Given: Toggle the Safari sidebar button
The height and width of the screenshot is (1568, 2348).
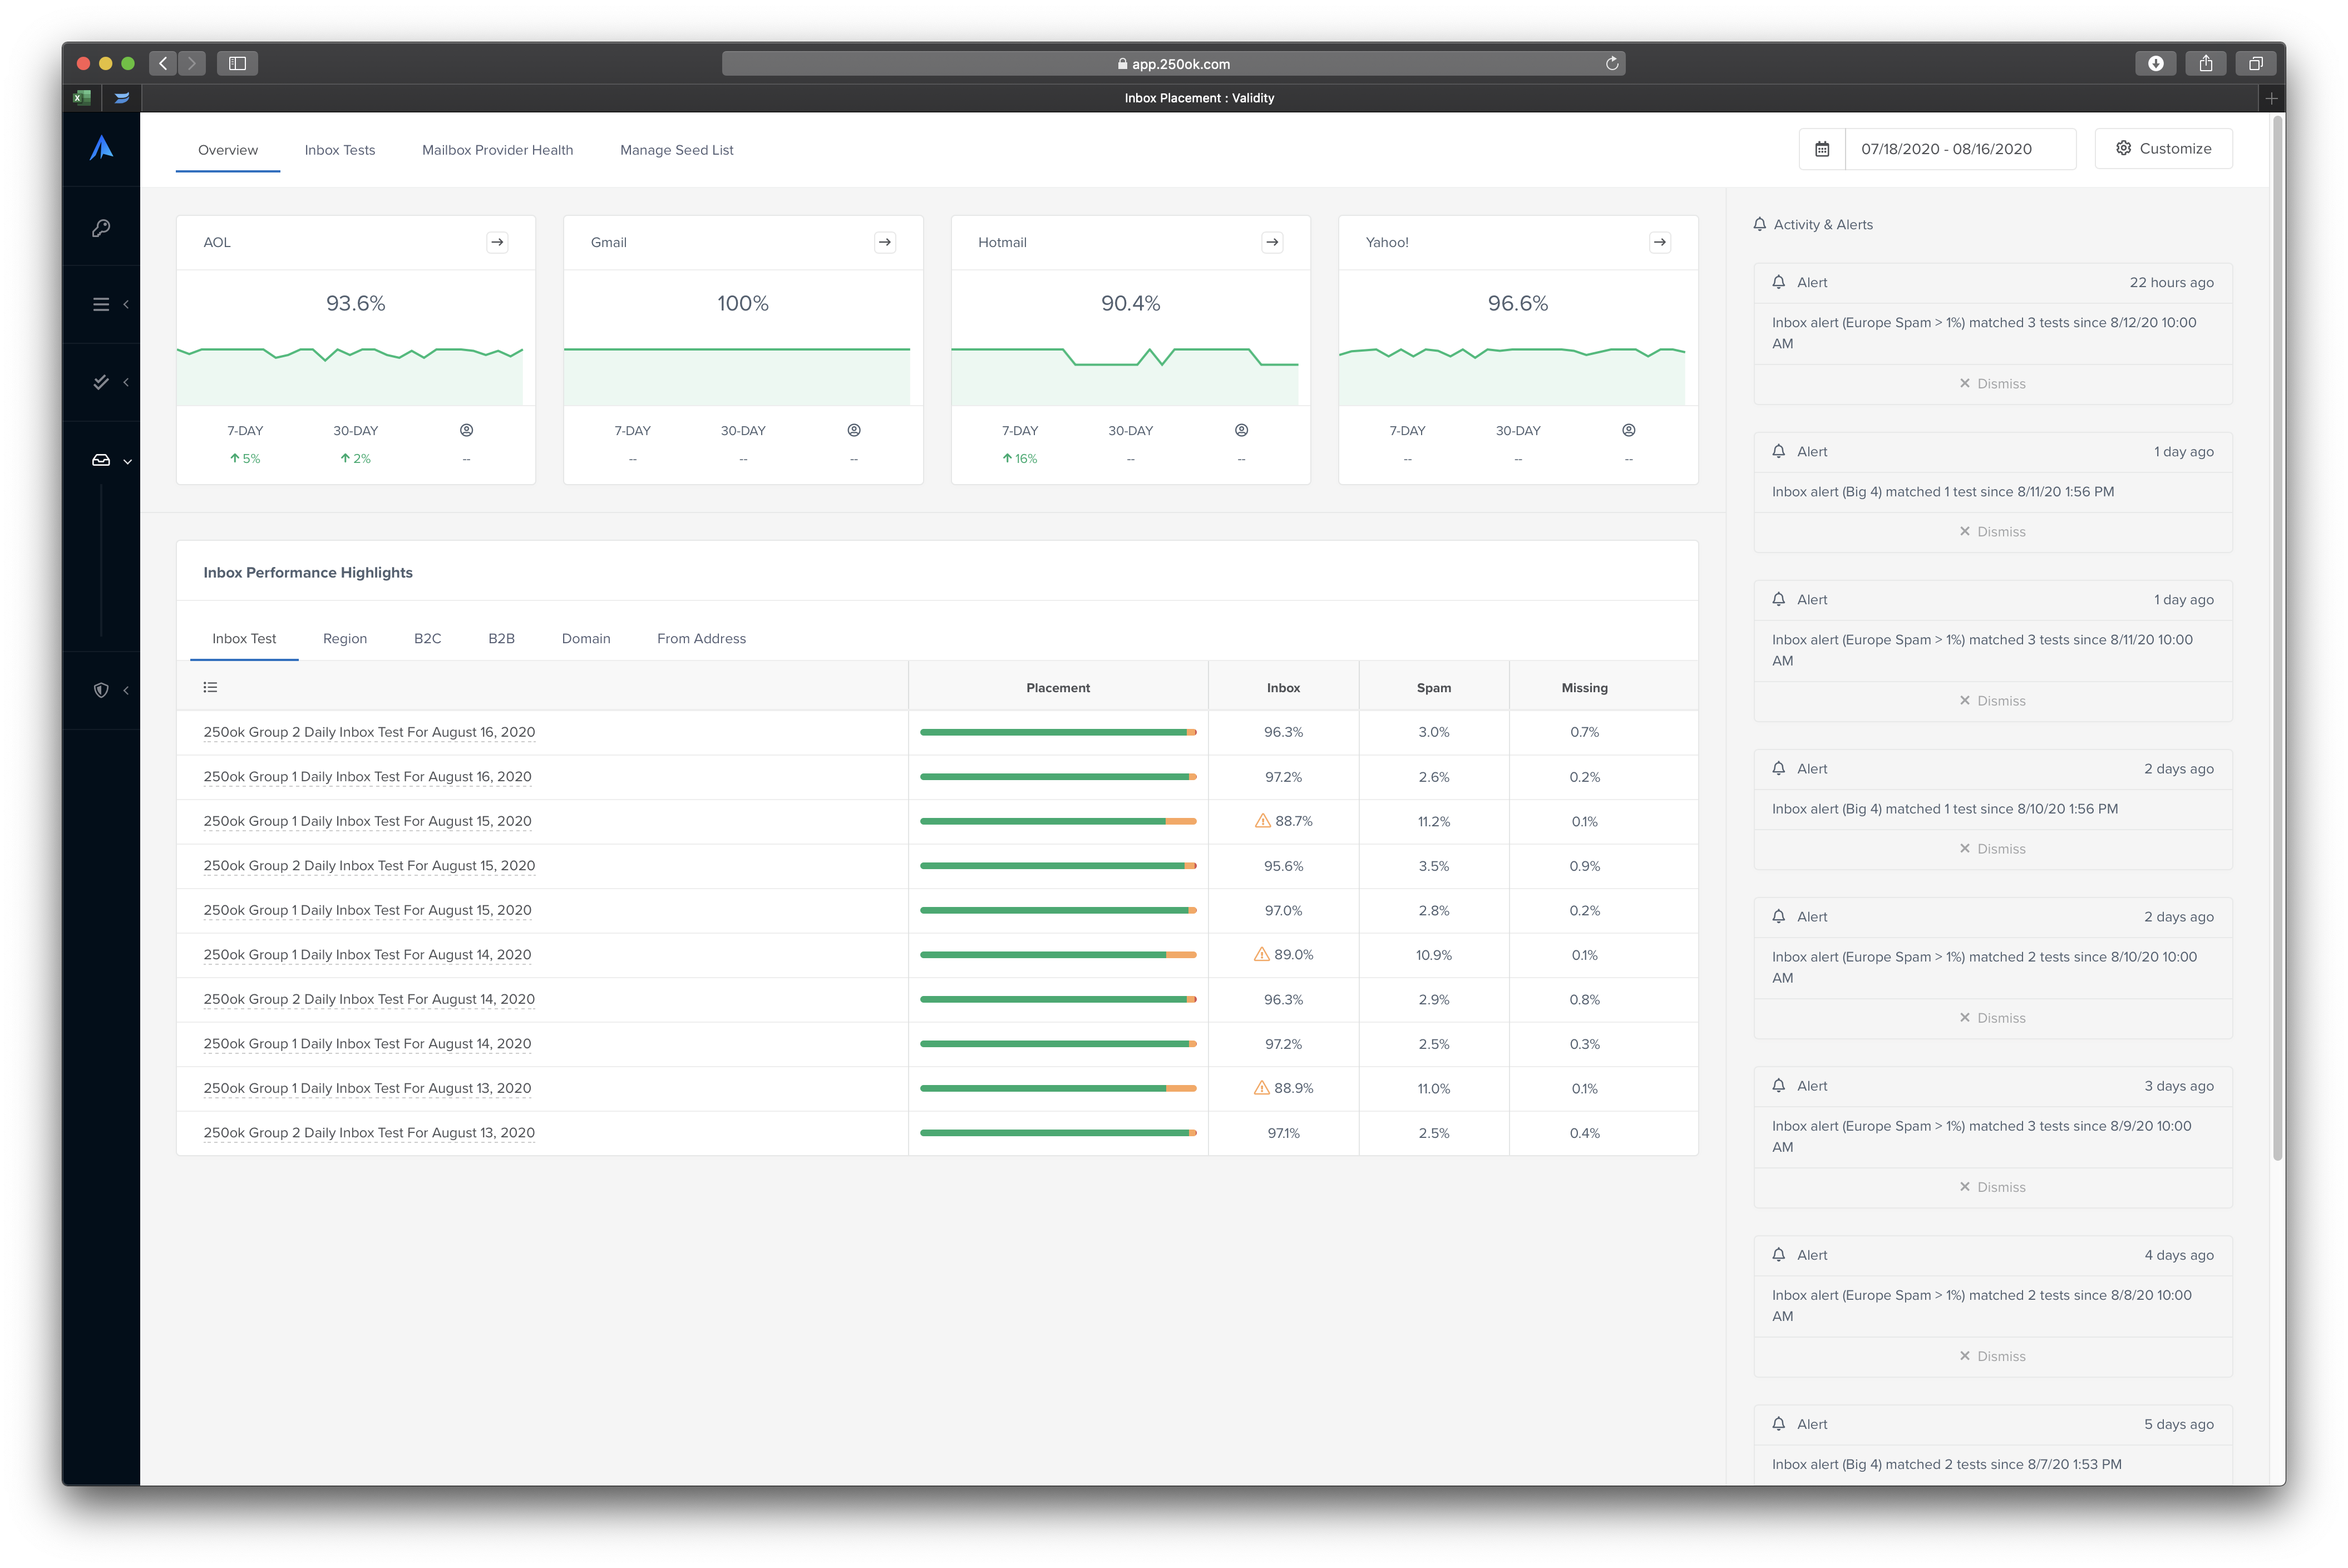Looking at the screenshot, I should click(237, 63).
